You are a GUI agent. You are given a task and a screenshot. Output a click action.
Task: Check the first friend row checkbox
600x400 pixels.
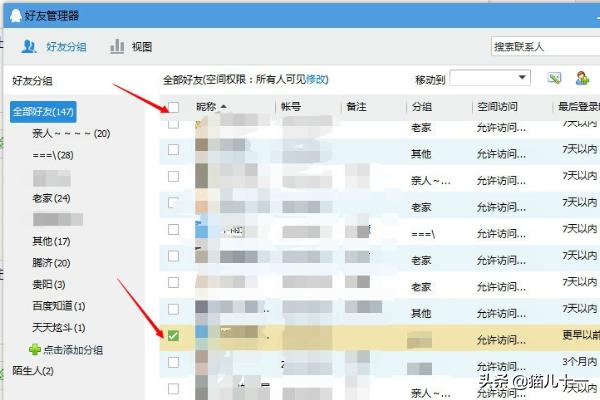click(x=173, y=124)
